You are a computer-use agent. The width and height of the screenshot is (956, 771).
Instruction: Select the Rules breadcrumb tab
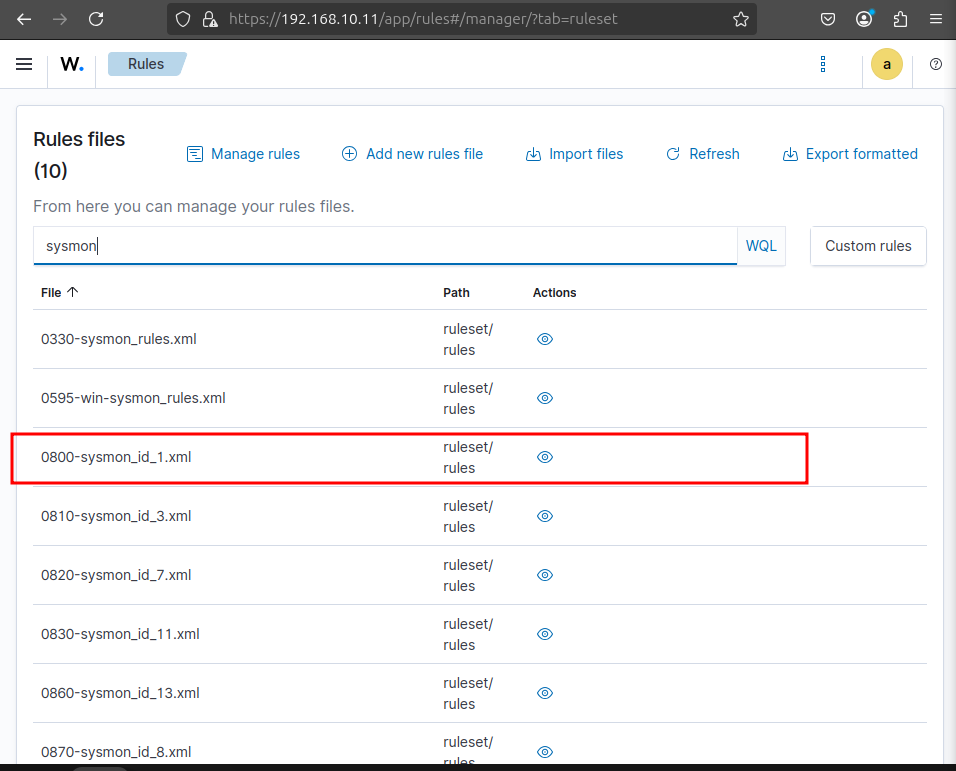point(146,64)
